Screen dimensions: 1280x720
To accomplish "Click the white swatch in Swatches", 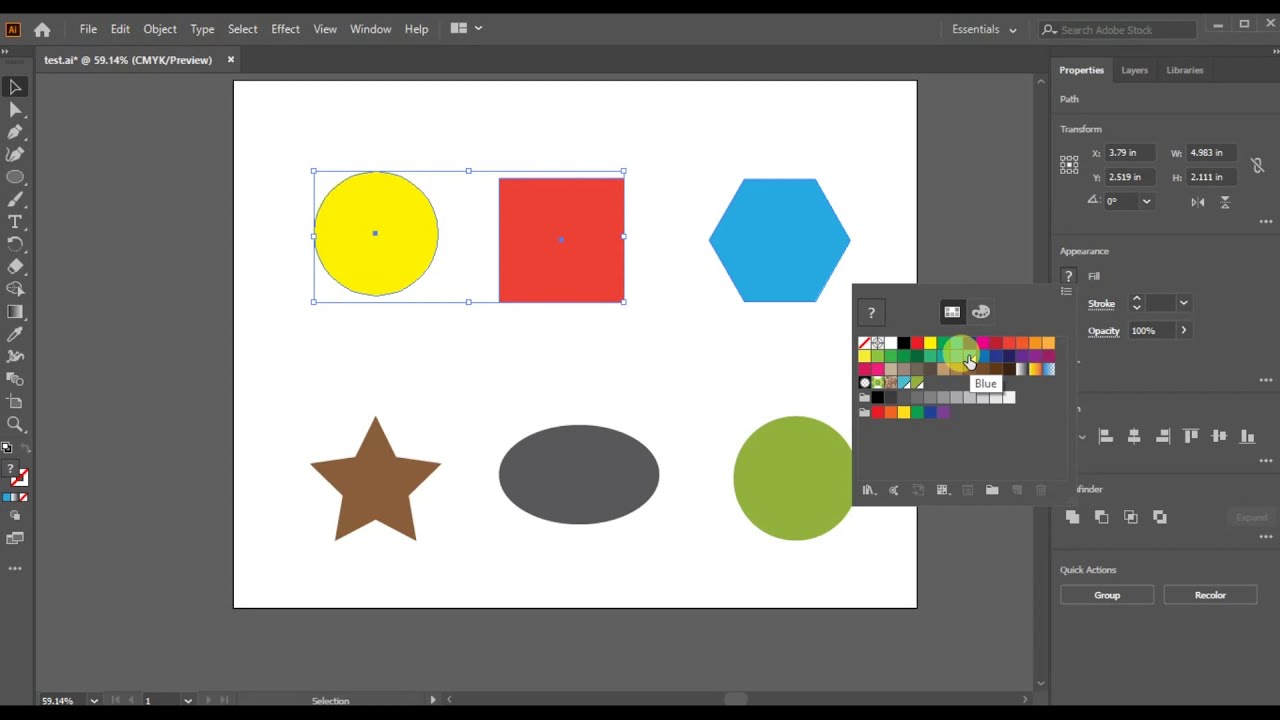I will point(891,343).
